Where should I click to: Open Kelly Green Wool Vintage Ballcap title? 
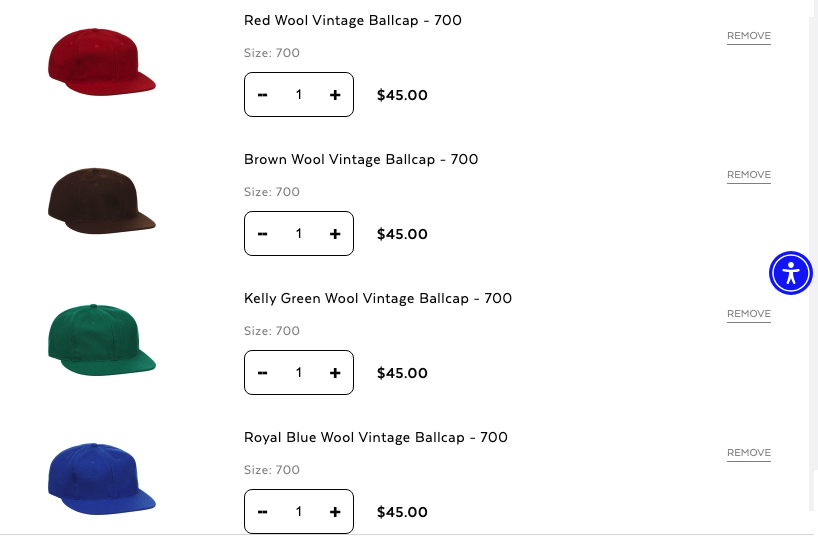377,298
